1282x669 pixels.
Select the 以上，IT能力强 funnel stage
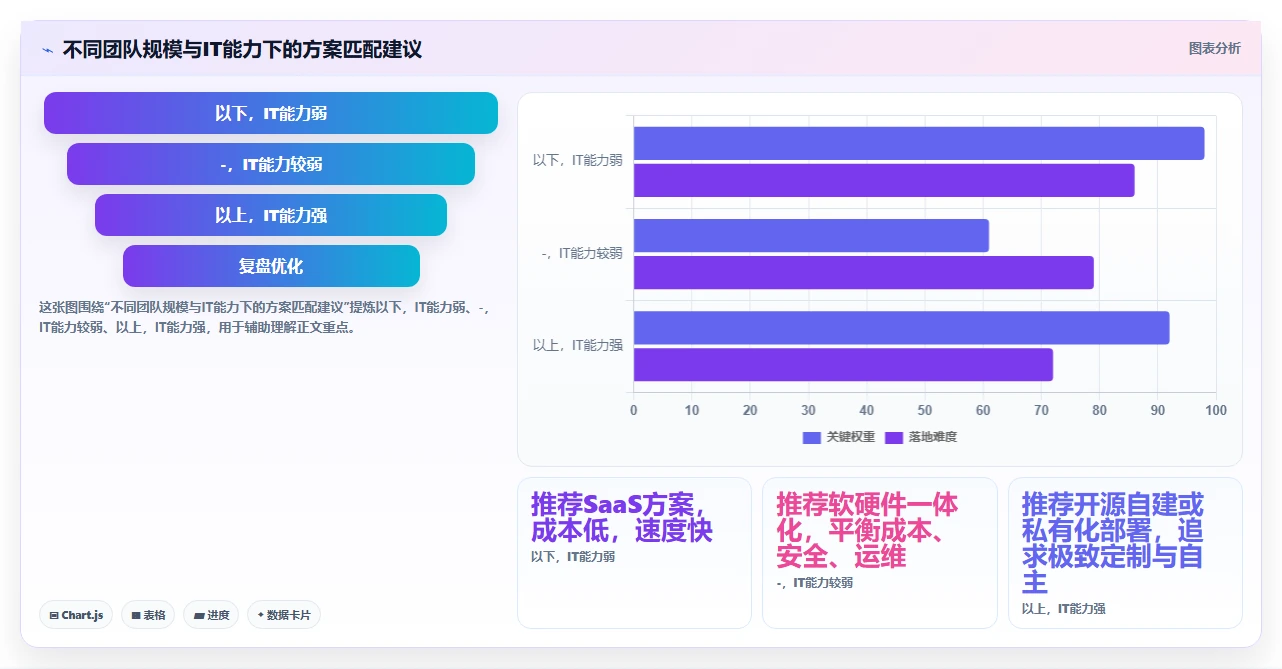pos(271,215)
